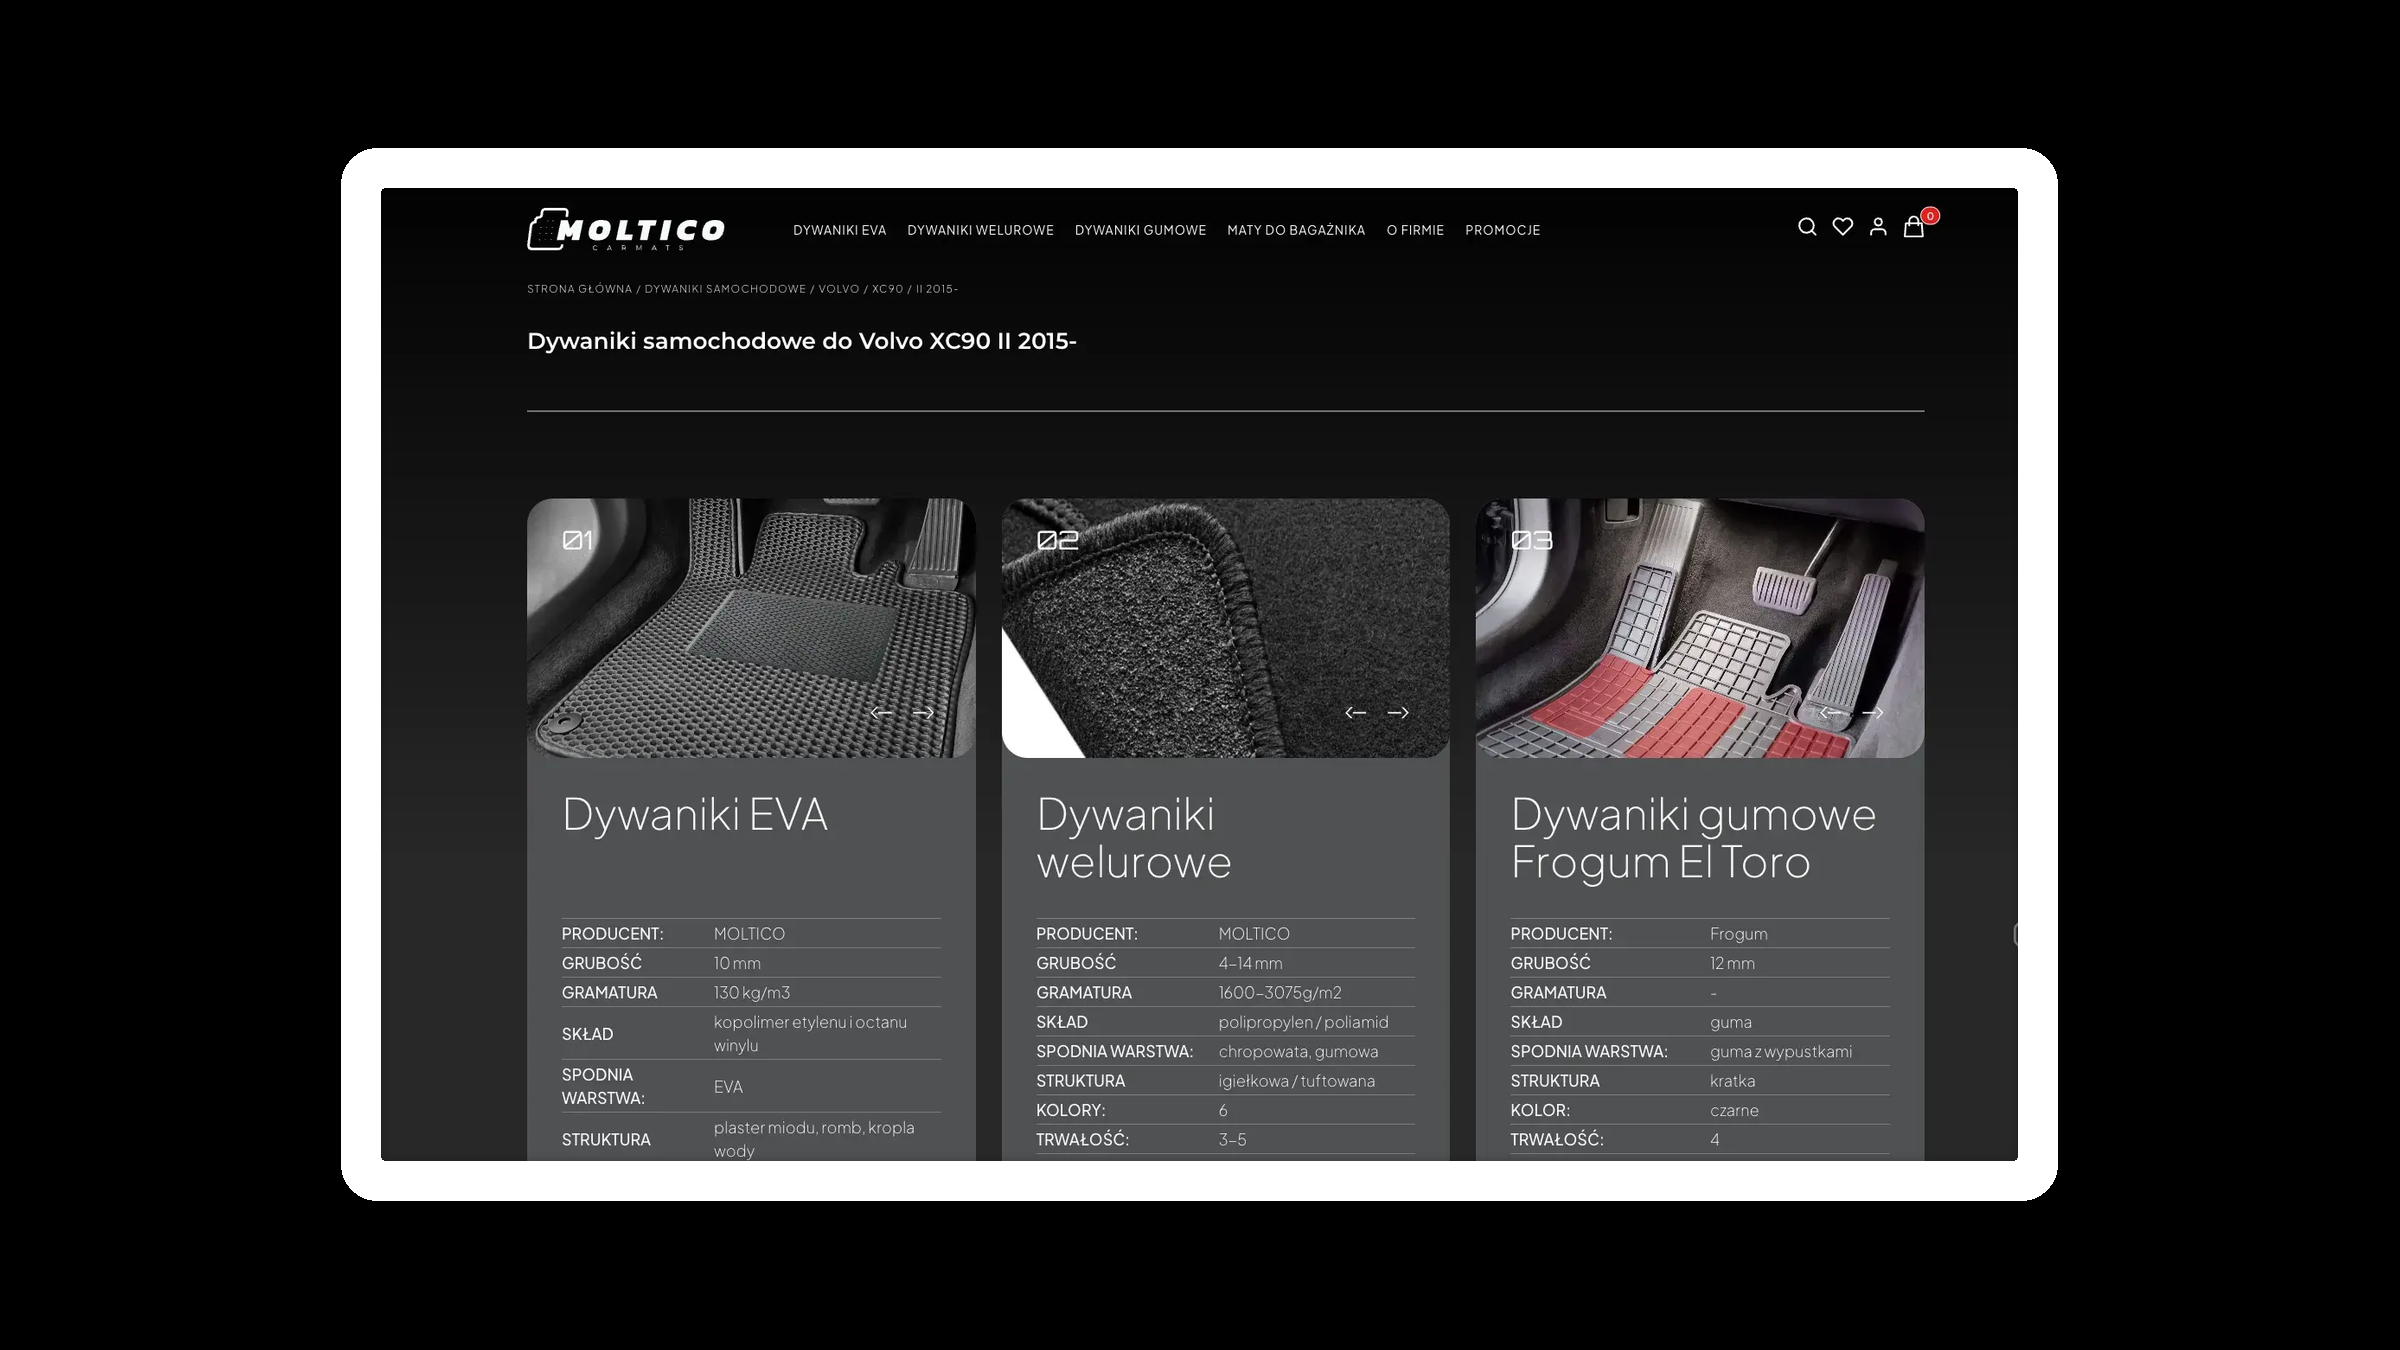Open the shopping cart icon
Screen dimensions: 2400x1350
pos(1913,227)
